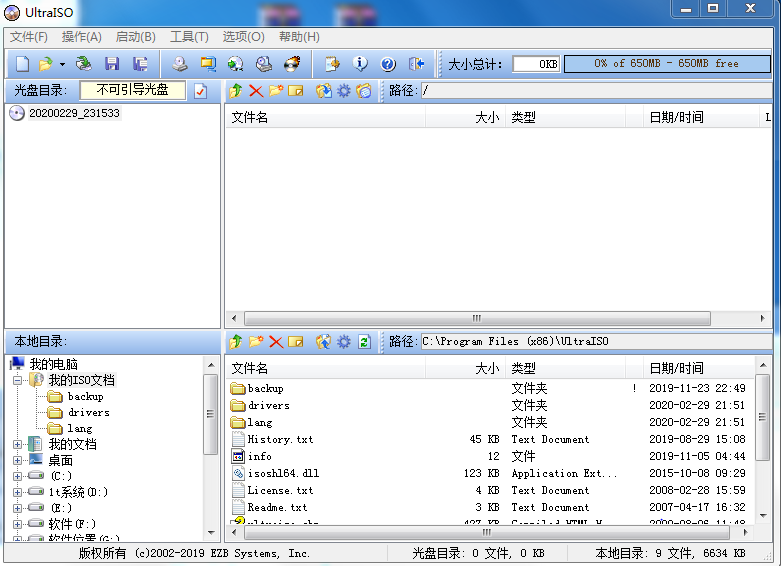Open the 选项(O) menu
The height and width of the screenshot is (566, 781).
pyautogui.click(x=243, y=37)
